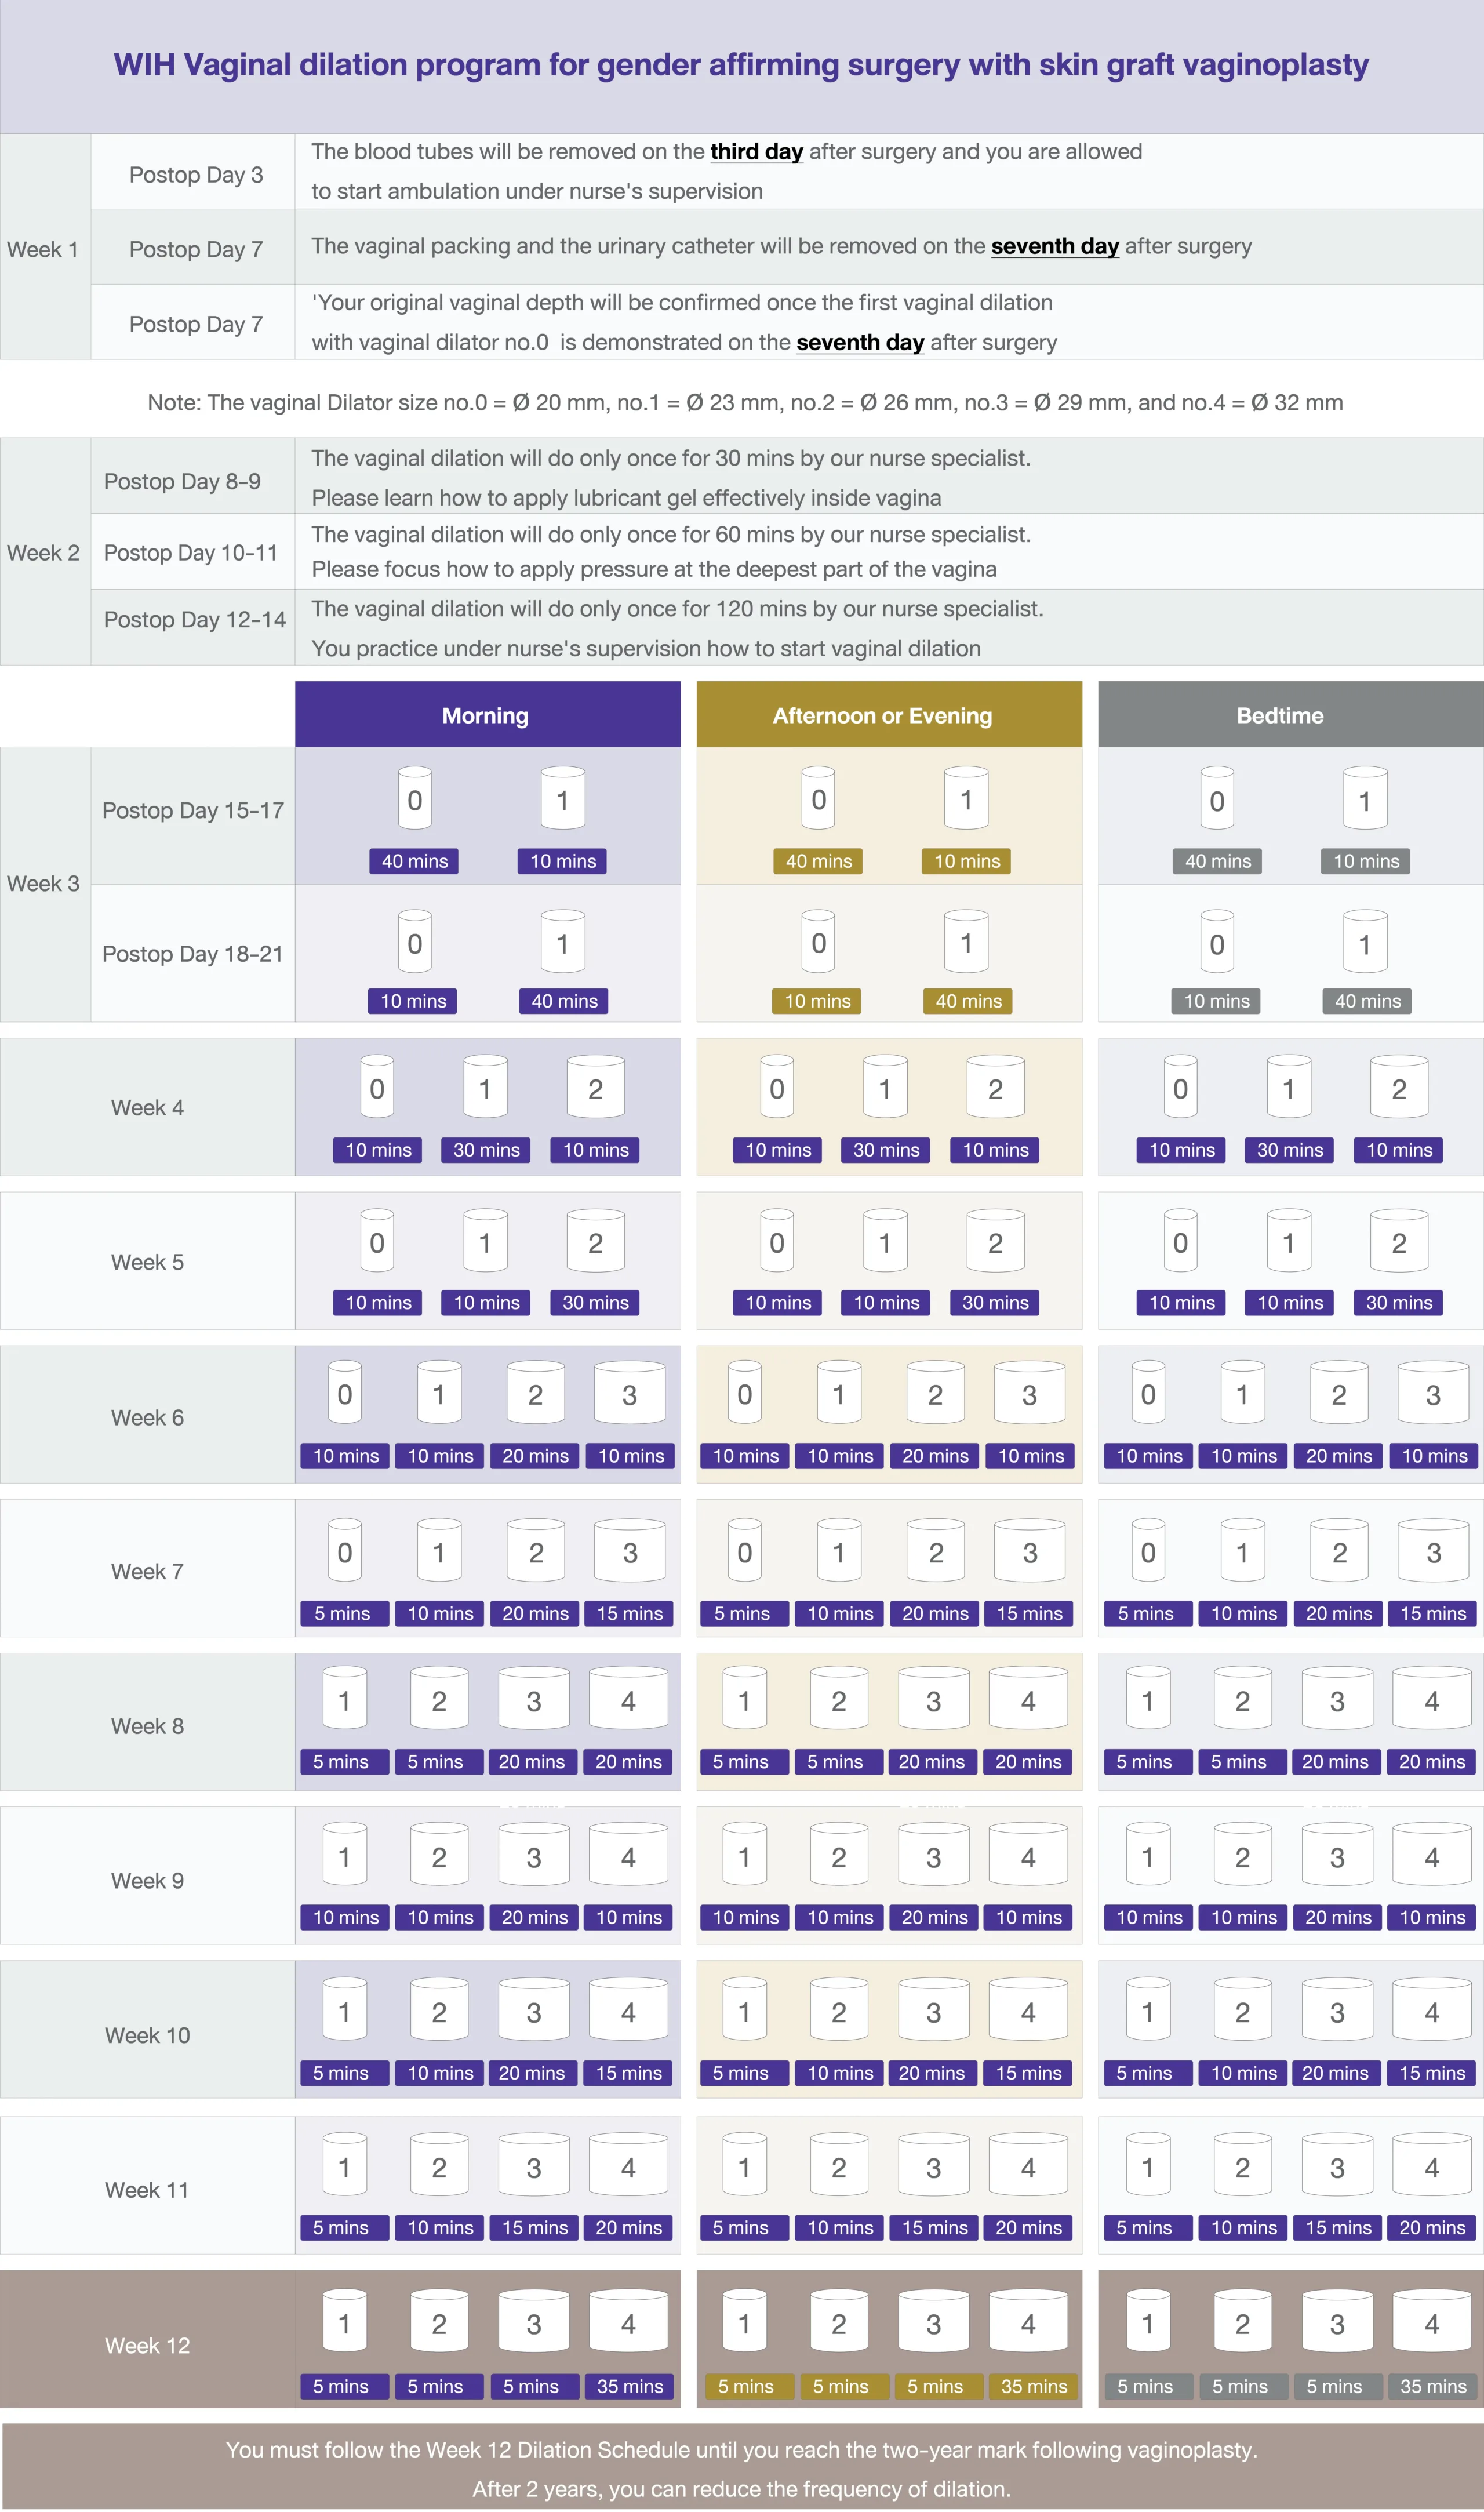Click Week 4 Morning dilator 2 icon
Screen dimensions: 1484x2512
(x=596, y=1086)
